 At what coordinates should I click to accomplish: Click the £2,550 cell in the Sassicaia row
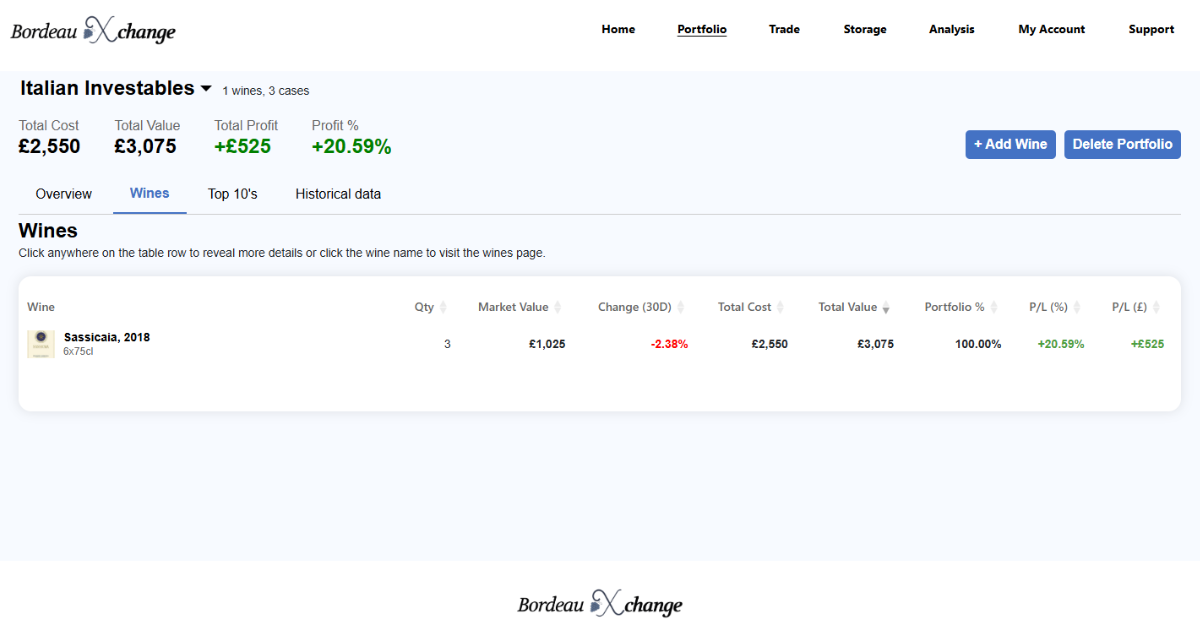click(770, 344)
